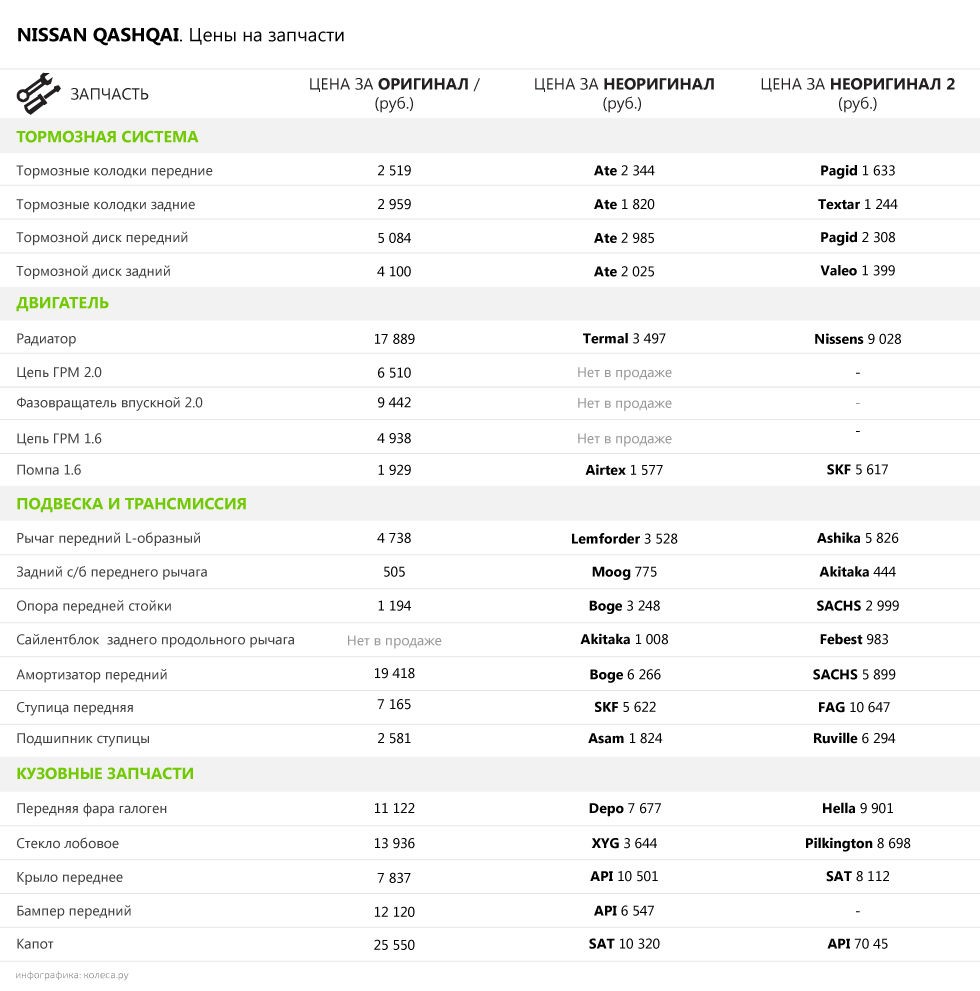980x991 pixels.
Task: Select the 'Радиатор' row label
Action: pos(46,339)
